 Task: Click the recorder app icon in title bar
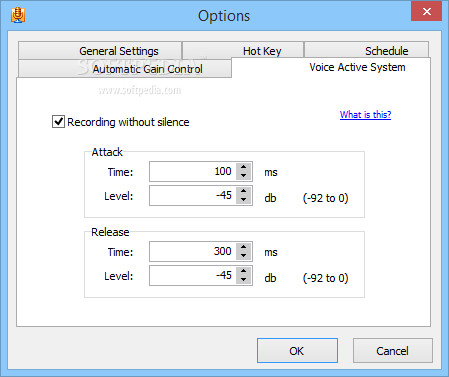pyautogui.click(x=18, y=15)
